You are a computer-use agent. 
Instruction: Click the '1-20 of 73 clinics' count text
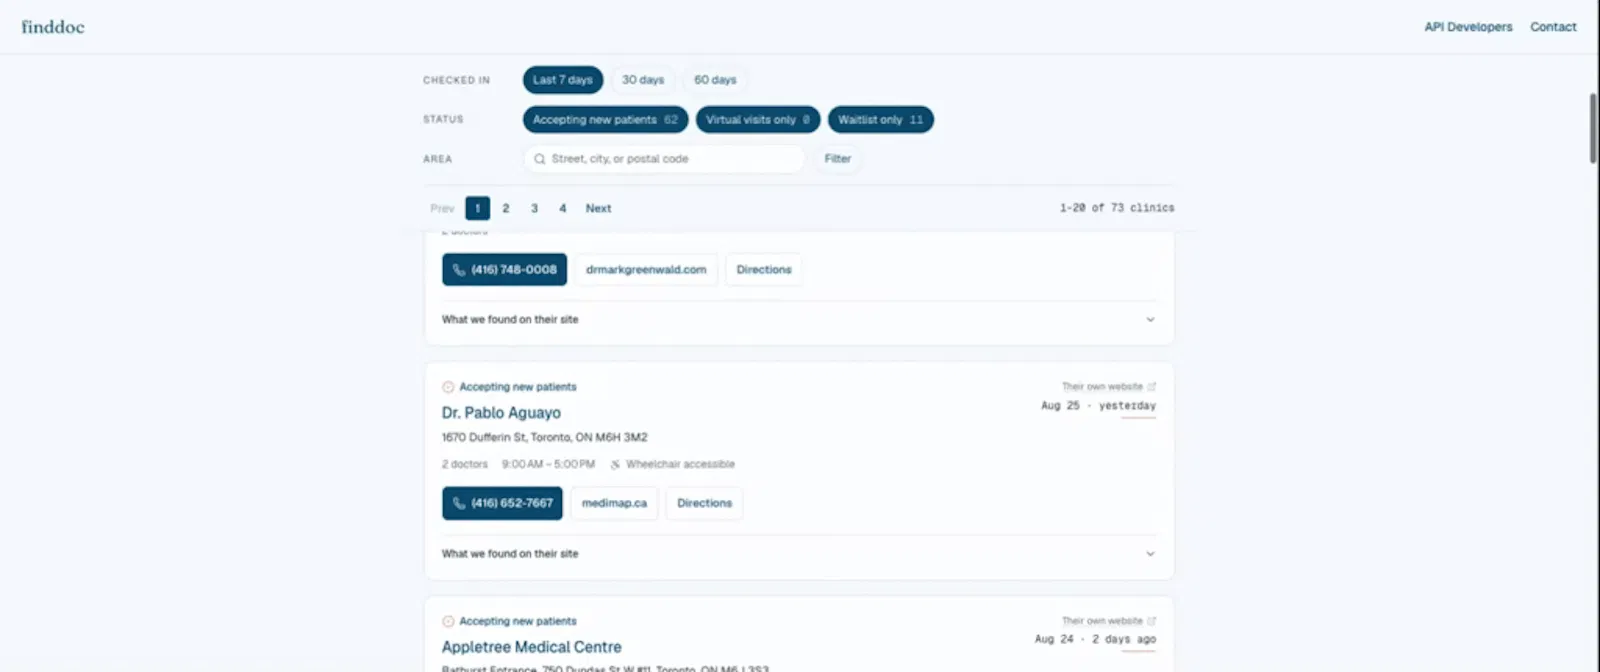pos(1117,208)
